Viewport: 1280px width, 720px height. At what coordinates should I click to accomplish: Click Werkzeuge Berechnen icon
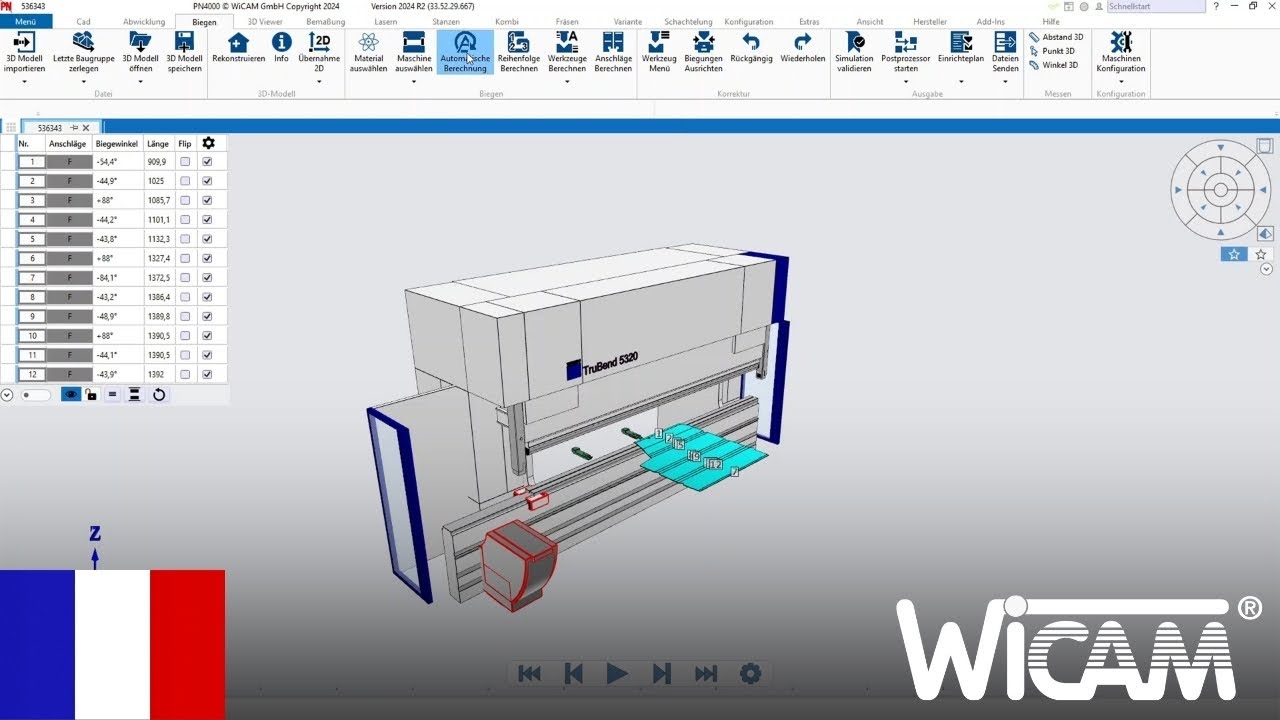point(567,42)
